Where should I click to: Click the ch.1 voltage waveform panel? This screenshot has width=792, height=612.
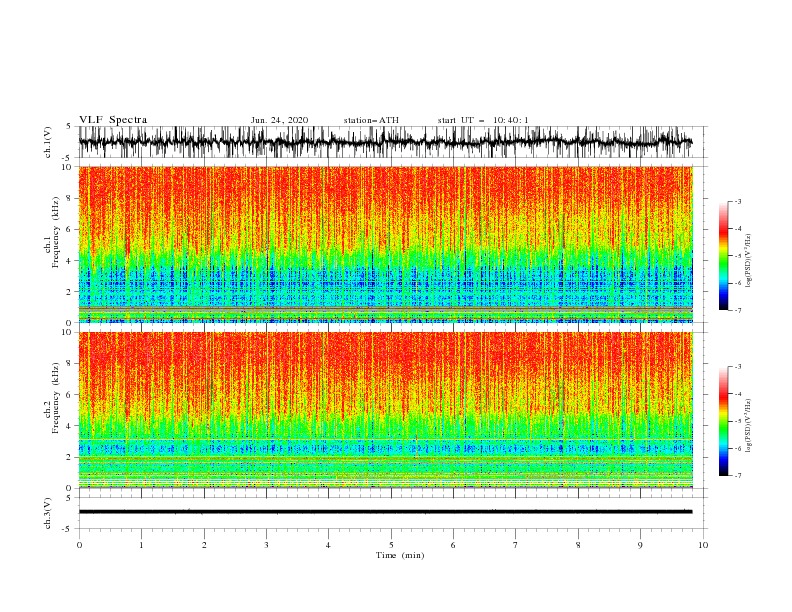392,142
